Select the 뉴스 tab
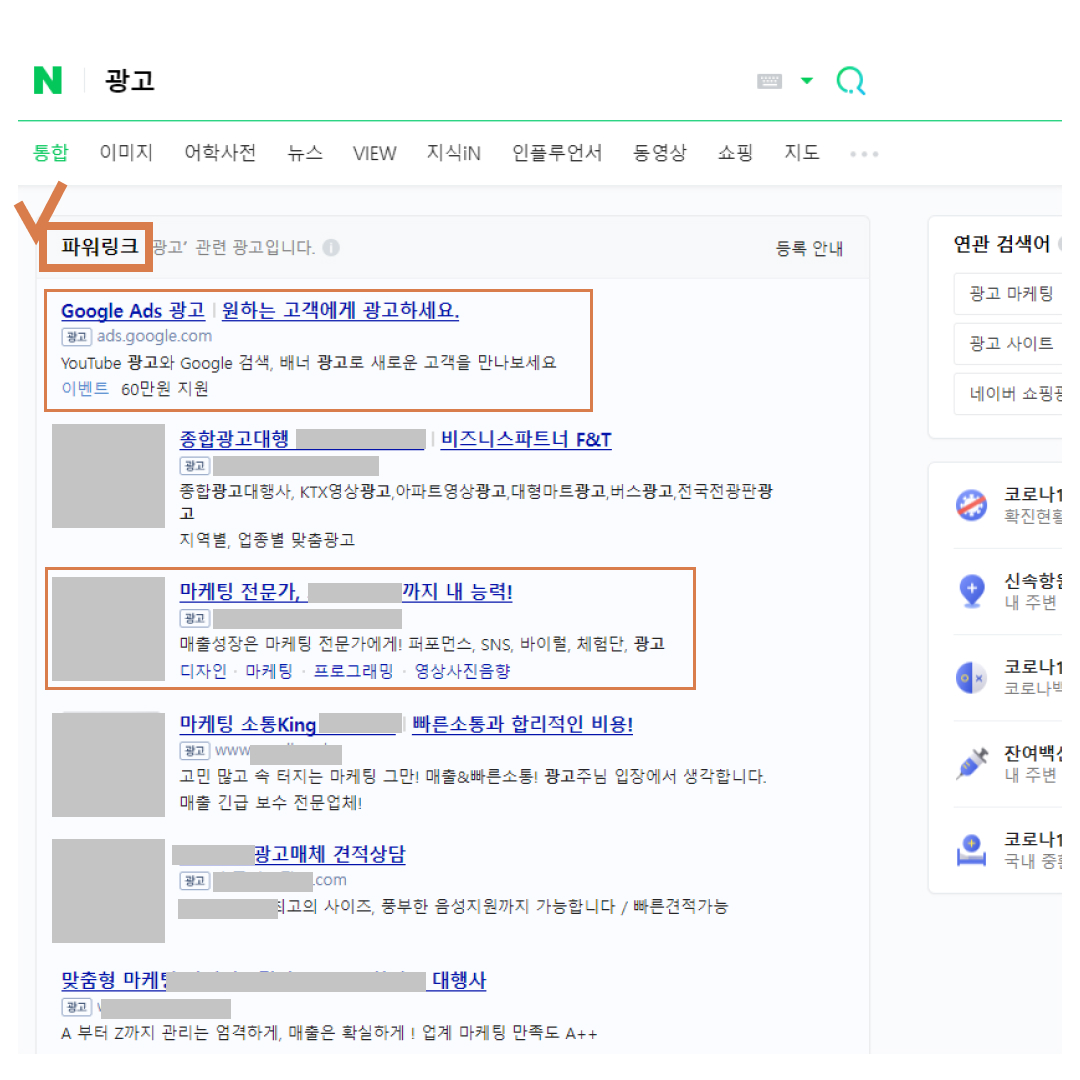The width and height of the screenshot is (1080, 1080). point(304,152)
